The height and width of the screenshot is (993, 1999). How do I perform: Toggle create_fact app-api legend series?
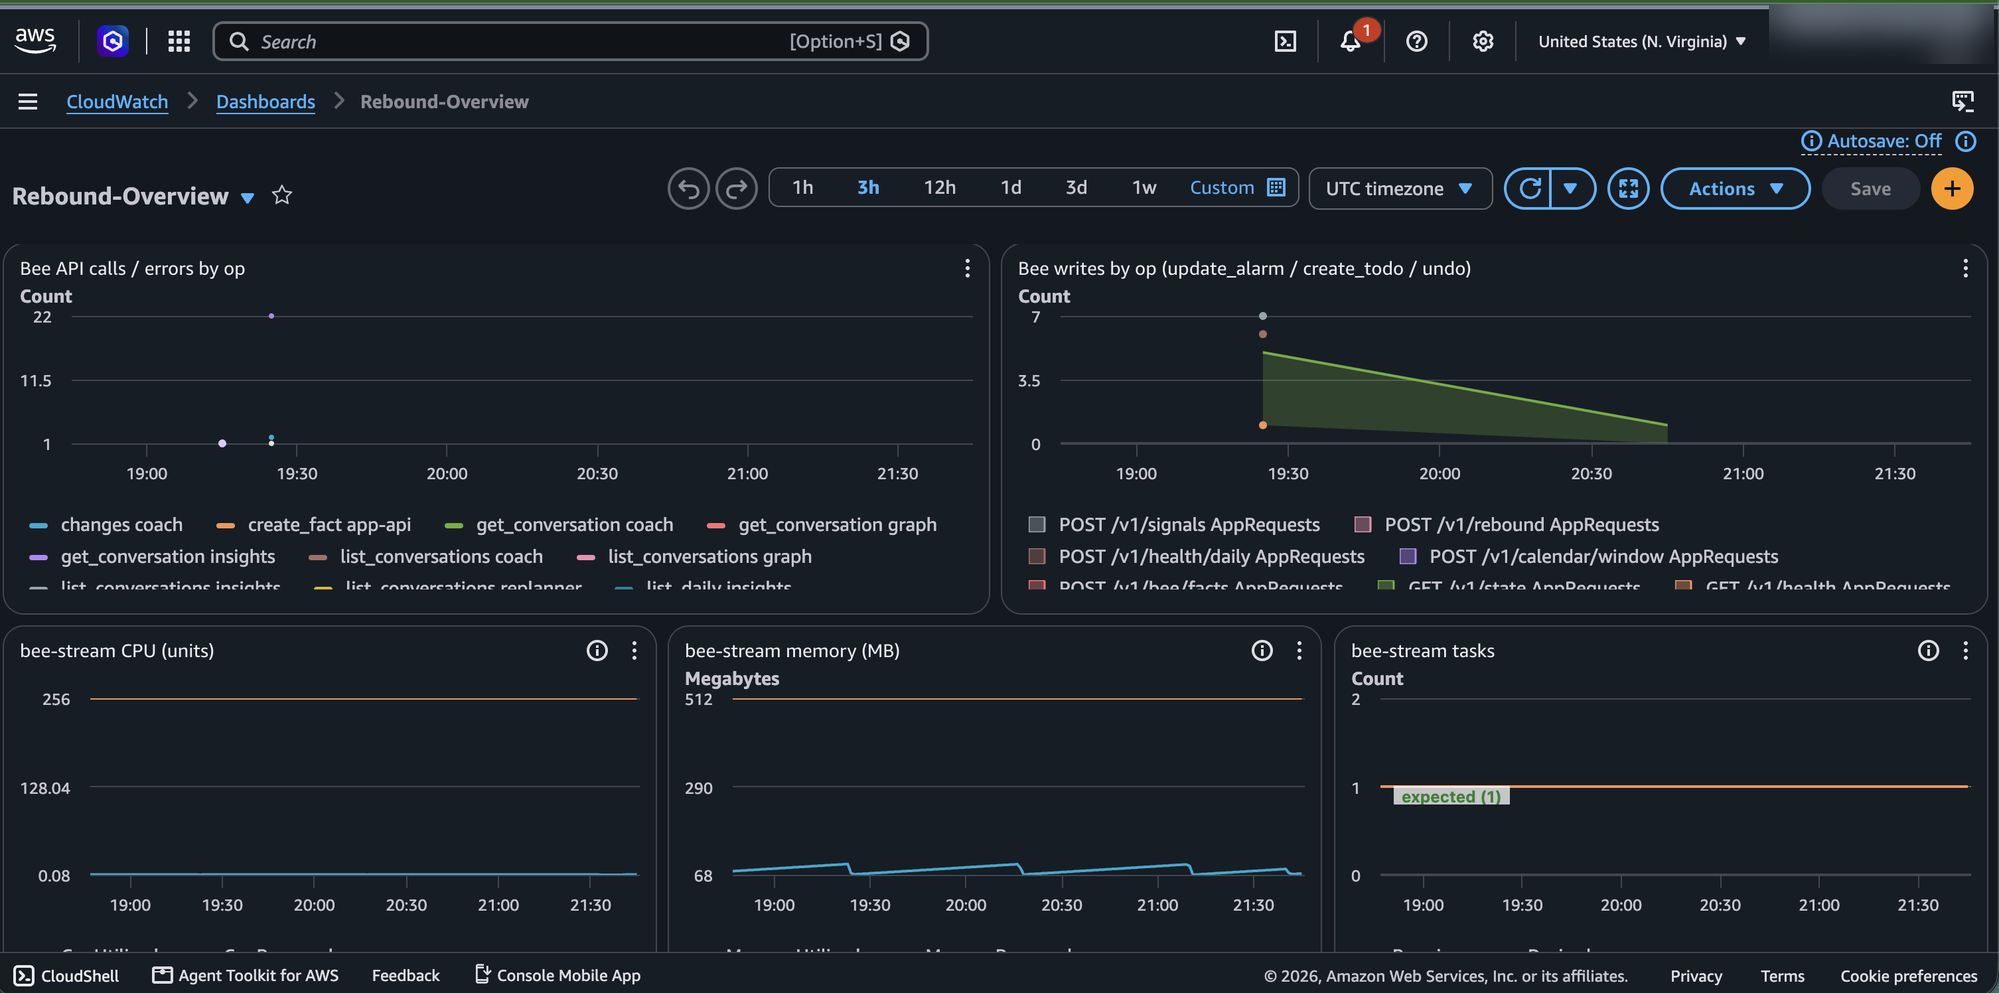[x=313, y=524]
